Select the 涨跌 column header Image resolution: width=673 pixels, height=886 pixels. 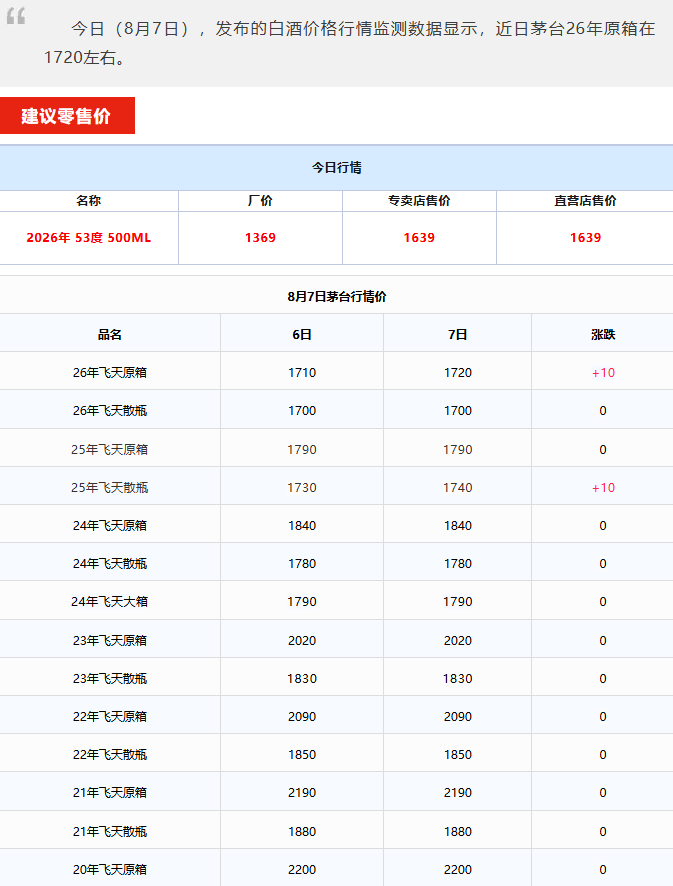(603, 335)
